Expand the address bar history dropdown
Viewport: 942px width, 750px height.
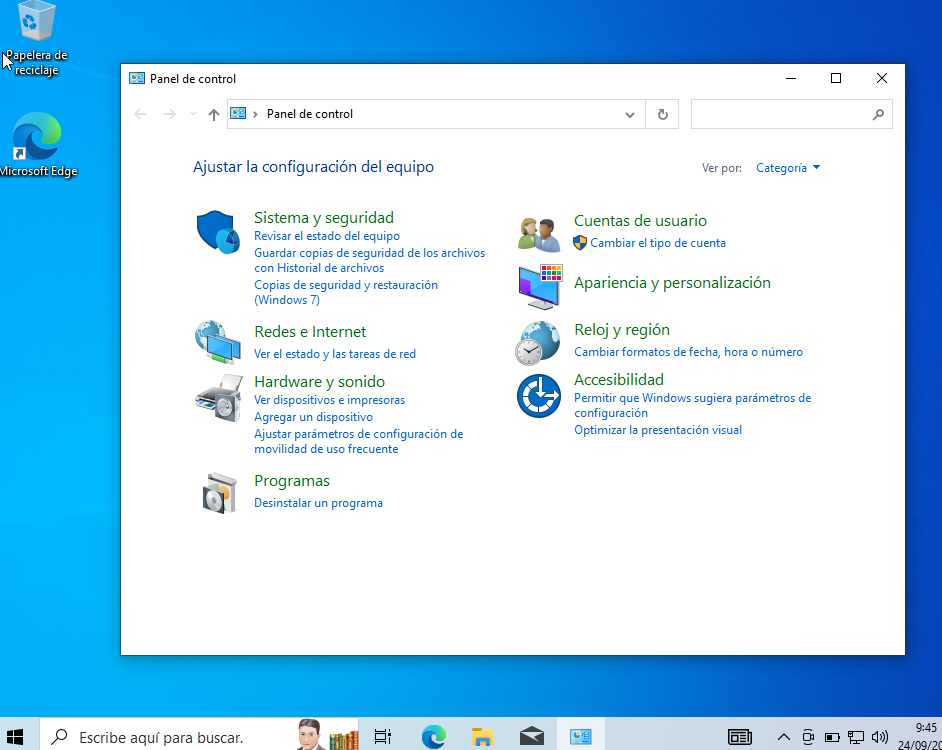click(630, 114)
